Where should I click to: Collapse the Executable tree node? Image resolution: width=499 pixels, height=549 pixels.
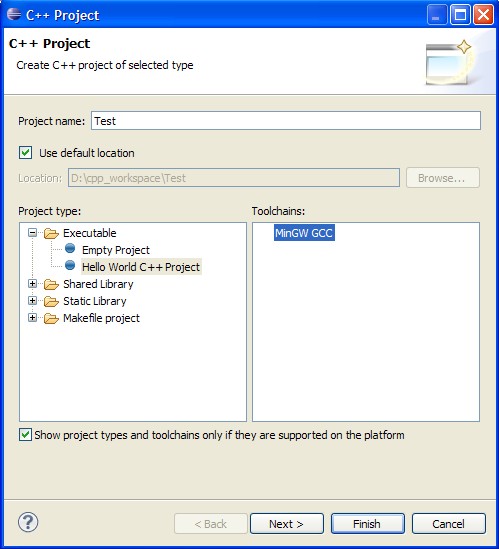(32, 232)
